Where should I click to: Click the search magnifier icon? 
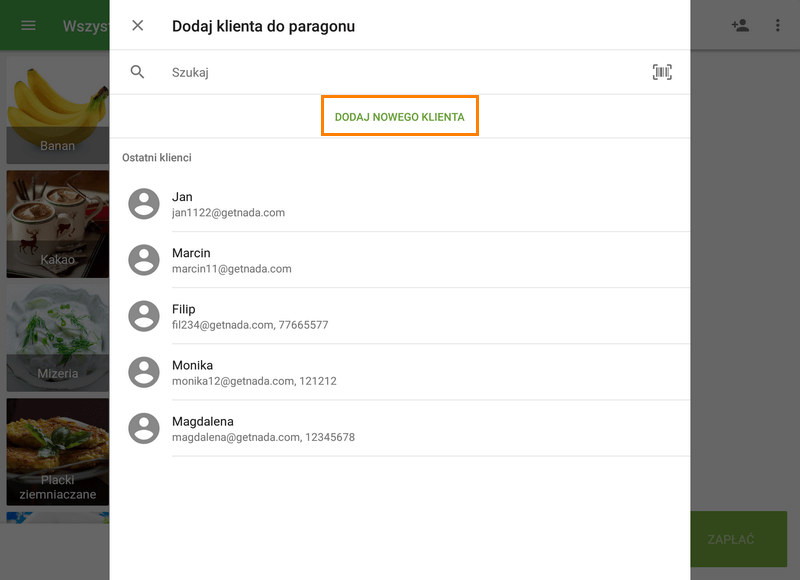point(138,72)
